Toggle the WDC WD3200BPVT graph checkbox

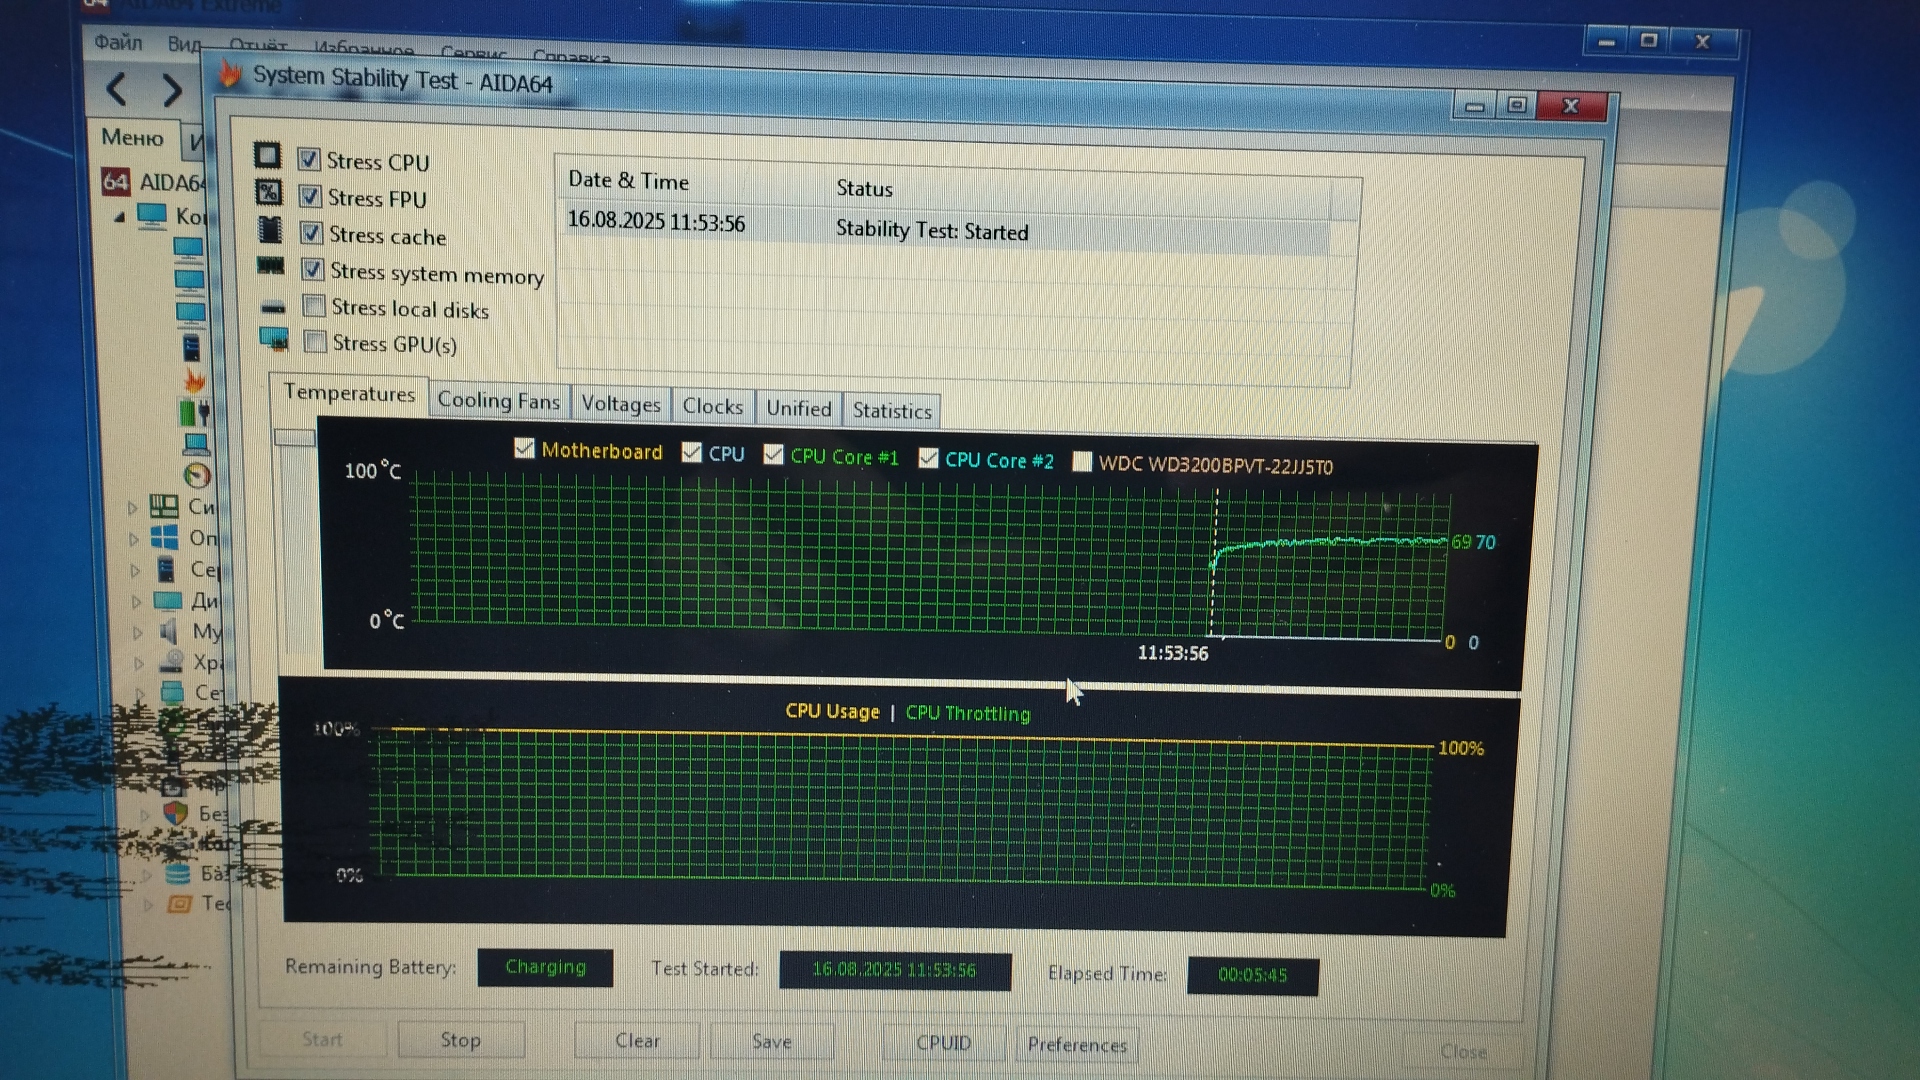(x=1081, y=462)
